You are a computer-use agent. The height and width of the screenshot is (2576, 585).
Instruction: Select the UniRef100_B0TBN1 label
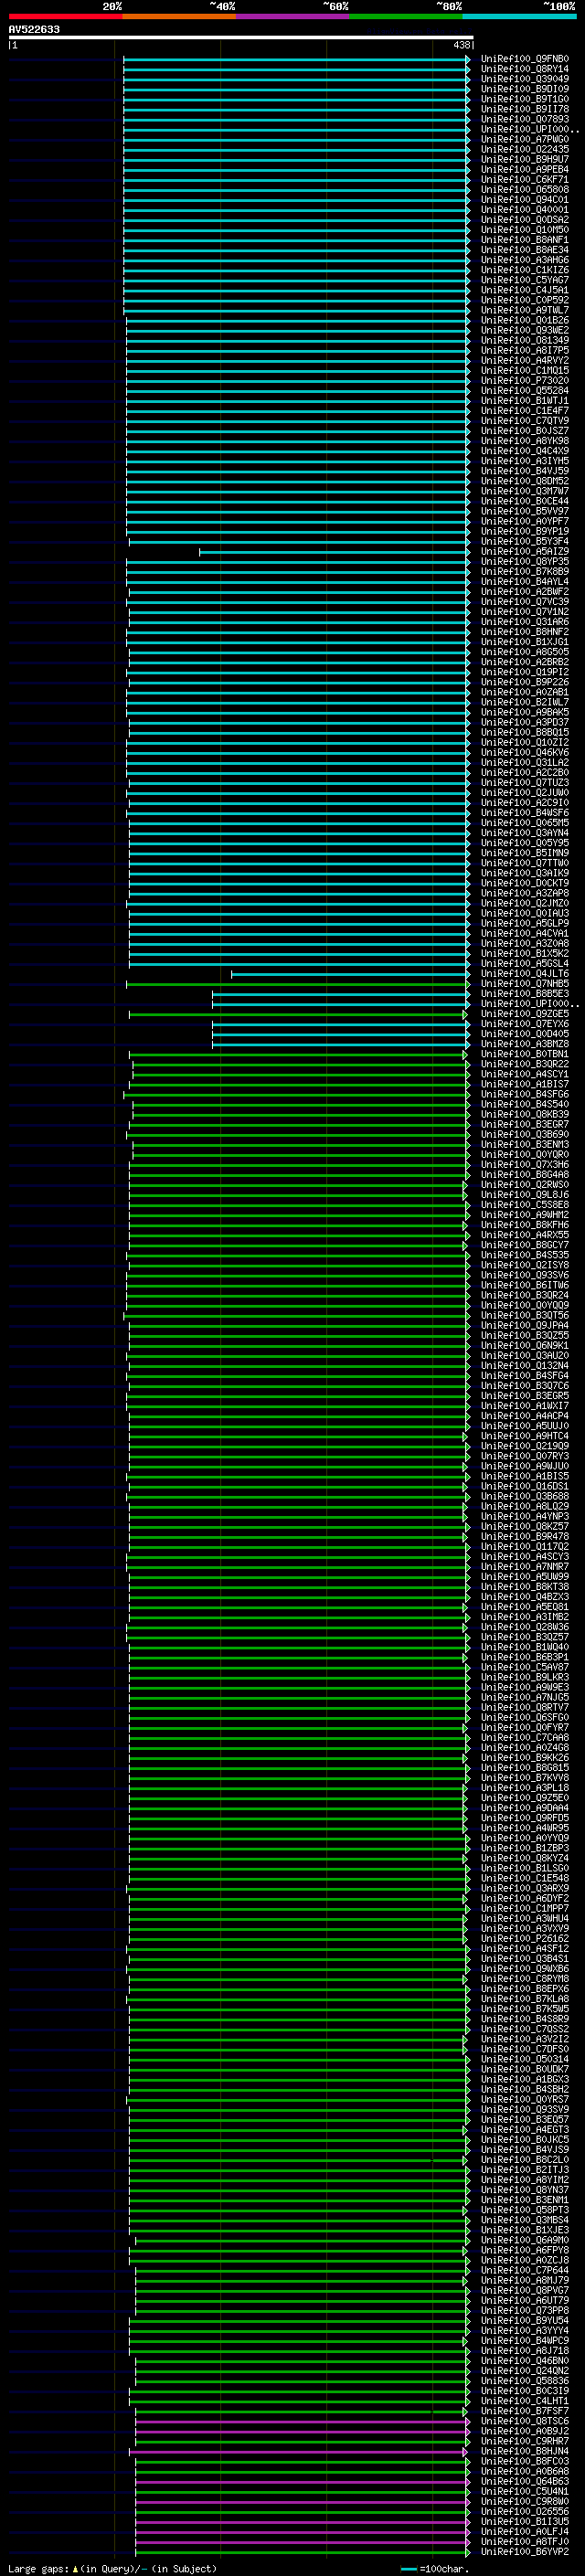point(524,1054)
